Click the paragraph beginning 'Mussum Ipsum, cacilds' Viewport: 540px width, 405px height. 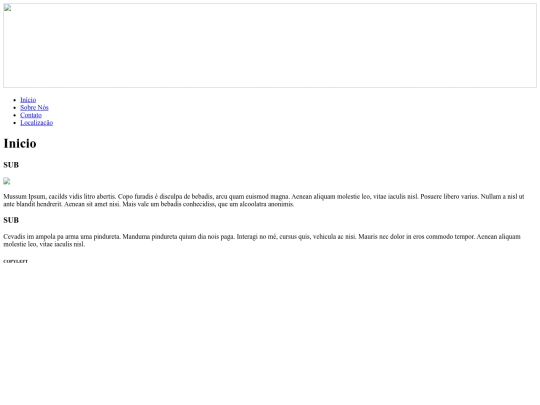pos(264,200)
